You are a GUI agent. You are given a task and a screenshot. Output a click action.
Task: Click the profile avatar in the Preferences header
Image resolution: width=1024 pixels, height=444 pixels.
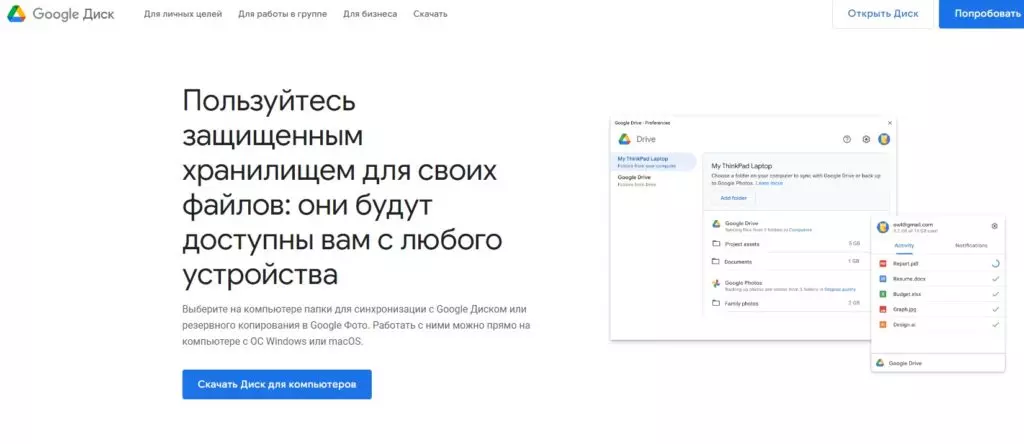[x=884, y=139]
